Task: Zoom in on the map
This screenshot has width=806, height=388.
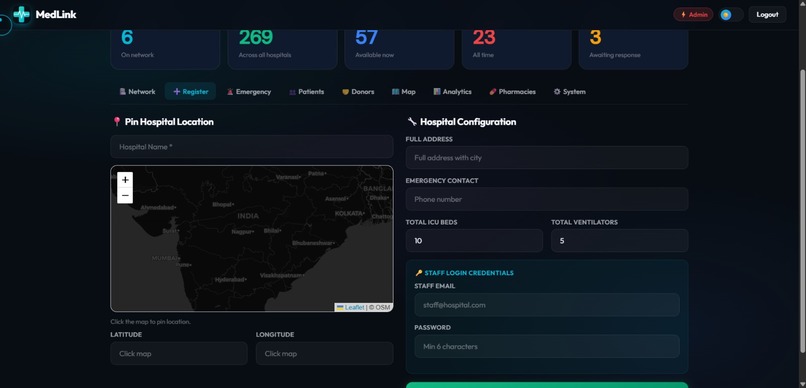Action: (125, 180)
